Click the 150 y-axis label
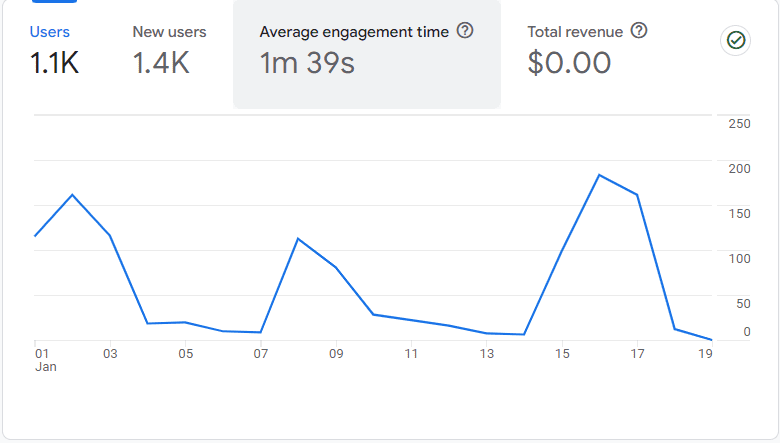This screenshot has width=780, height=443. click(739, 214)
